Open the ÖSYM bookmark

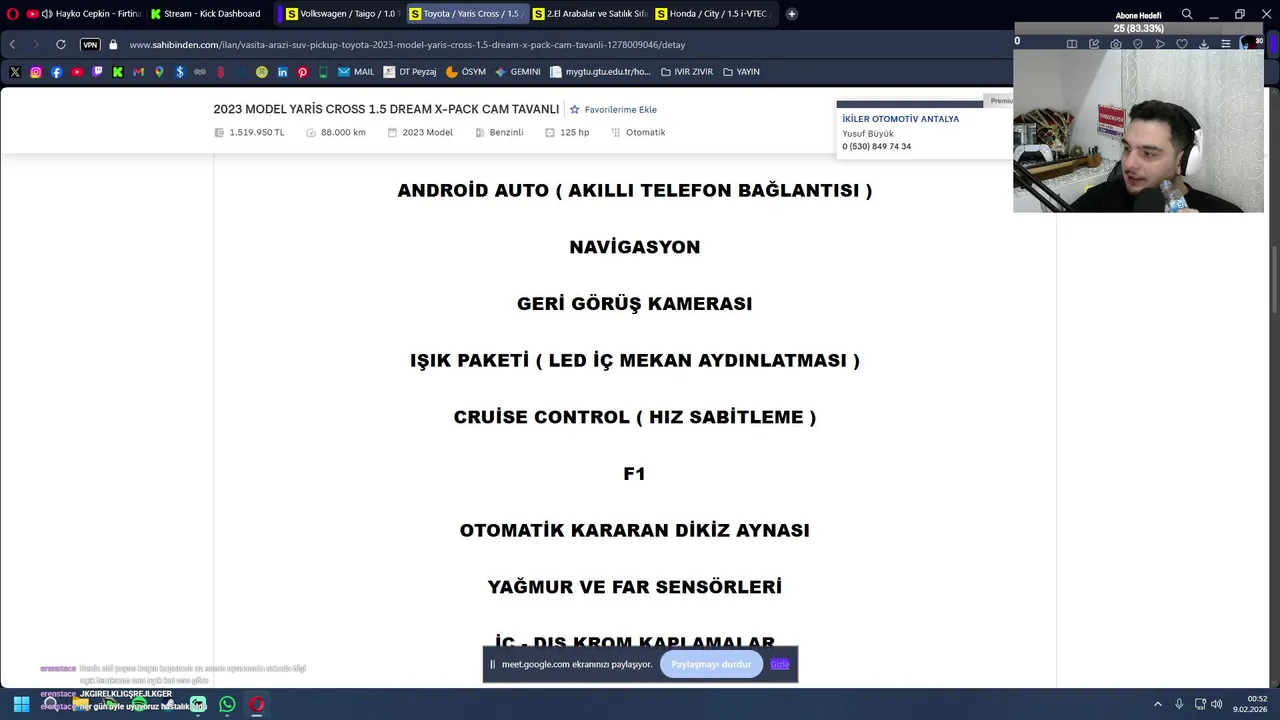point(466,72)
